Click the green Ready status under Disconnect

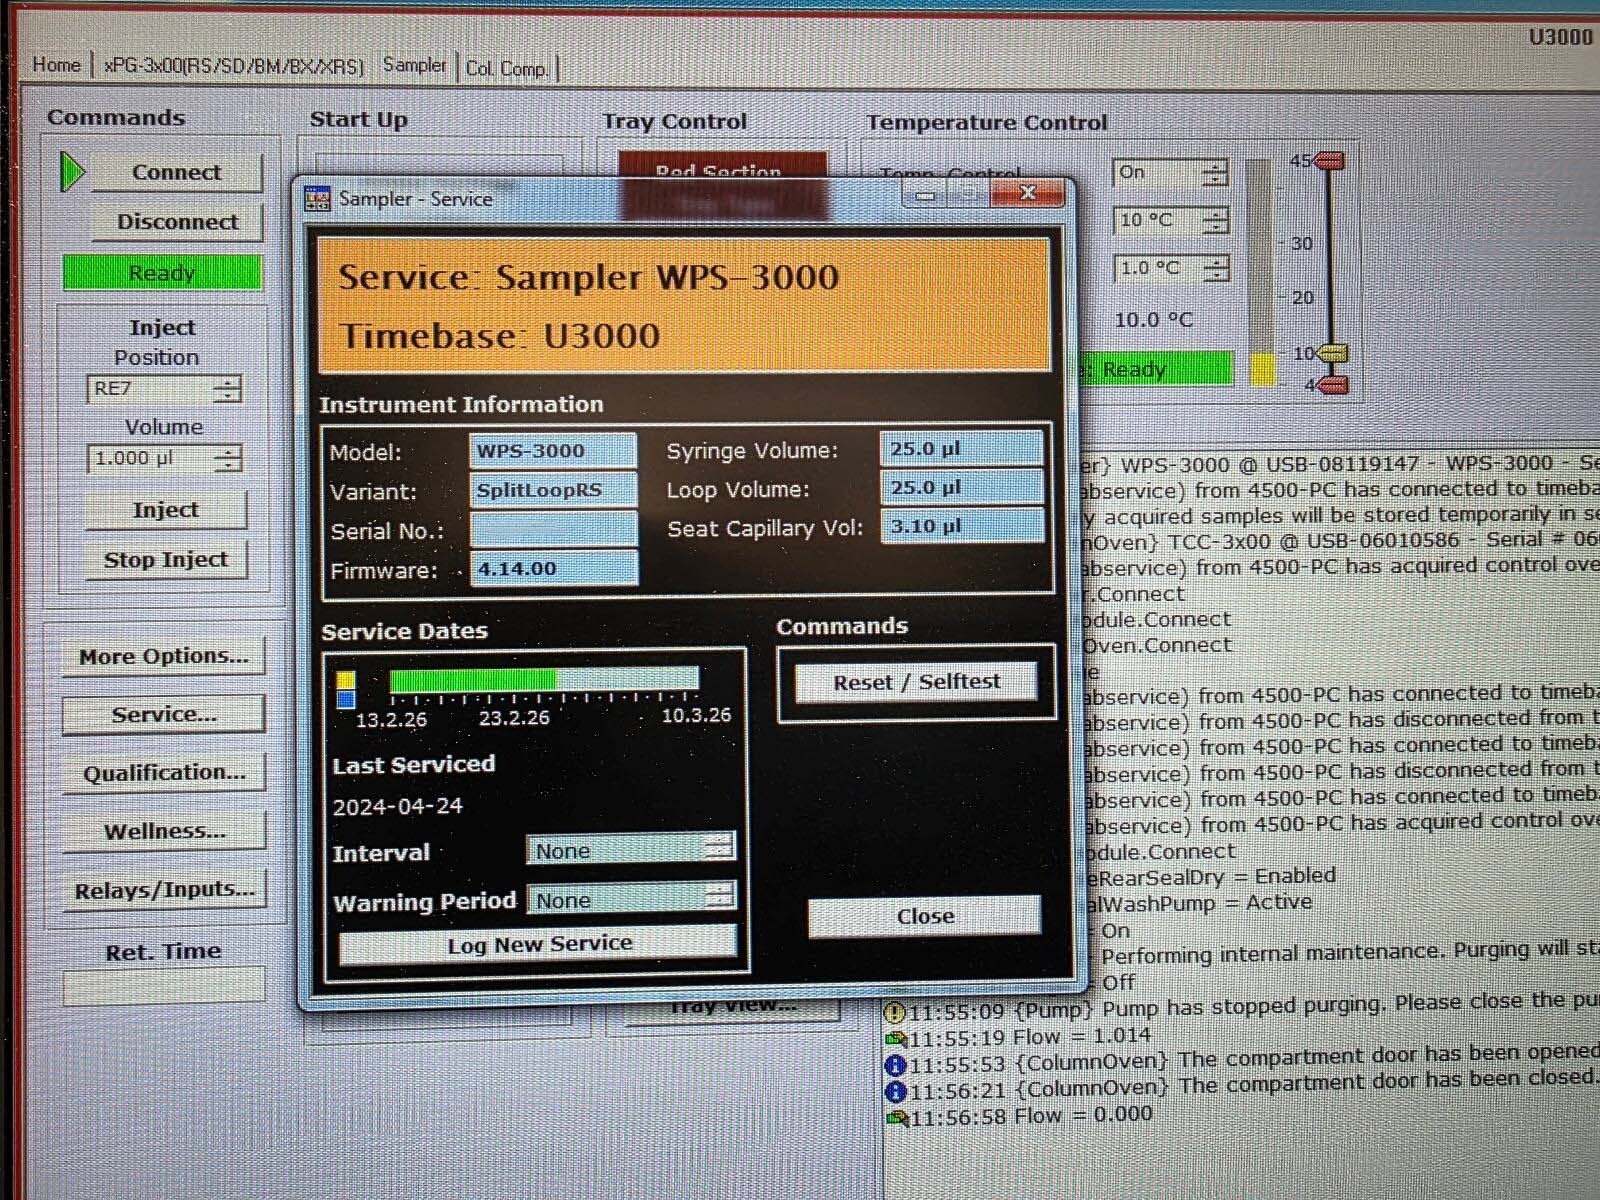point(162,273)
